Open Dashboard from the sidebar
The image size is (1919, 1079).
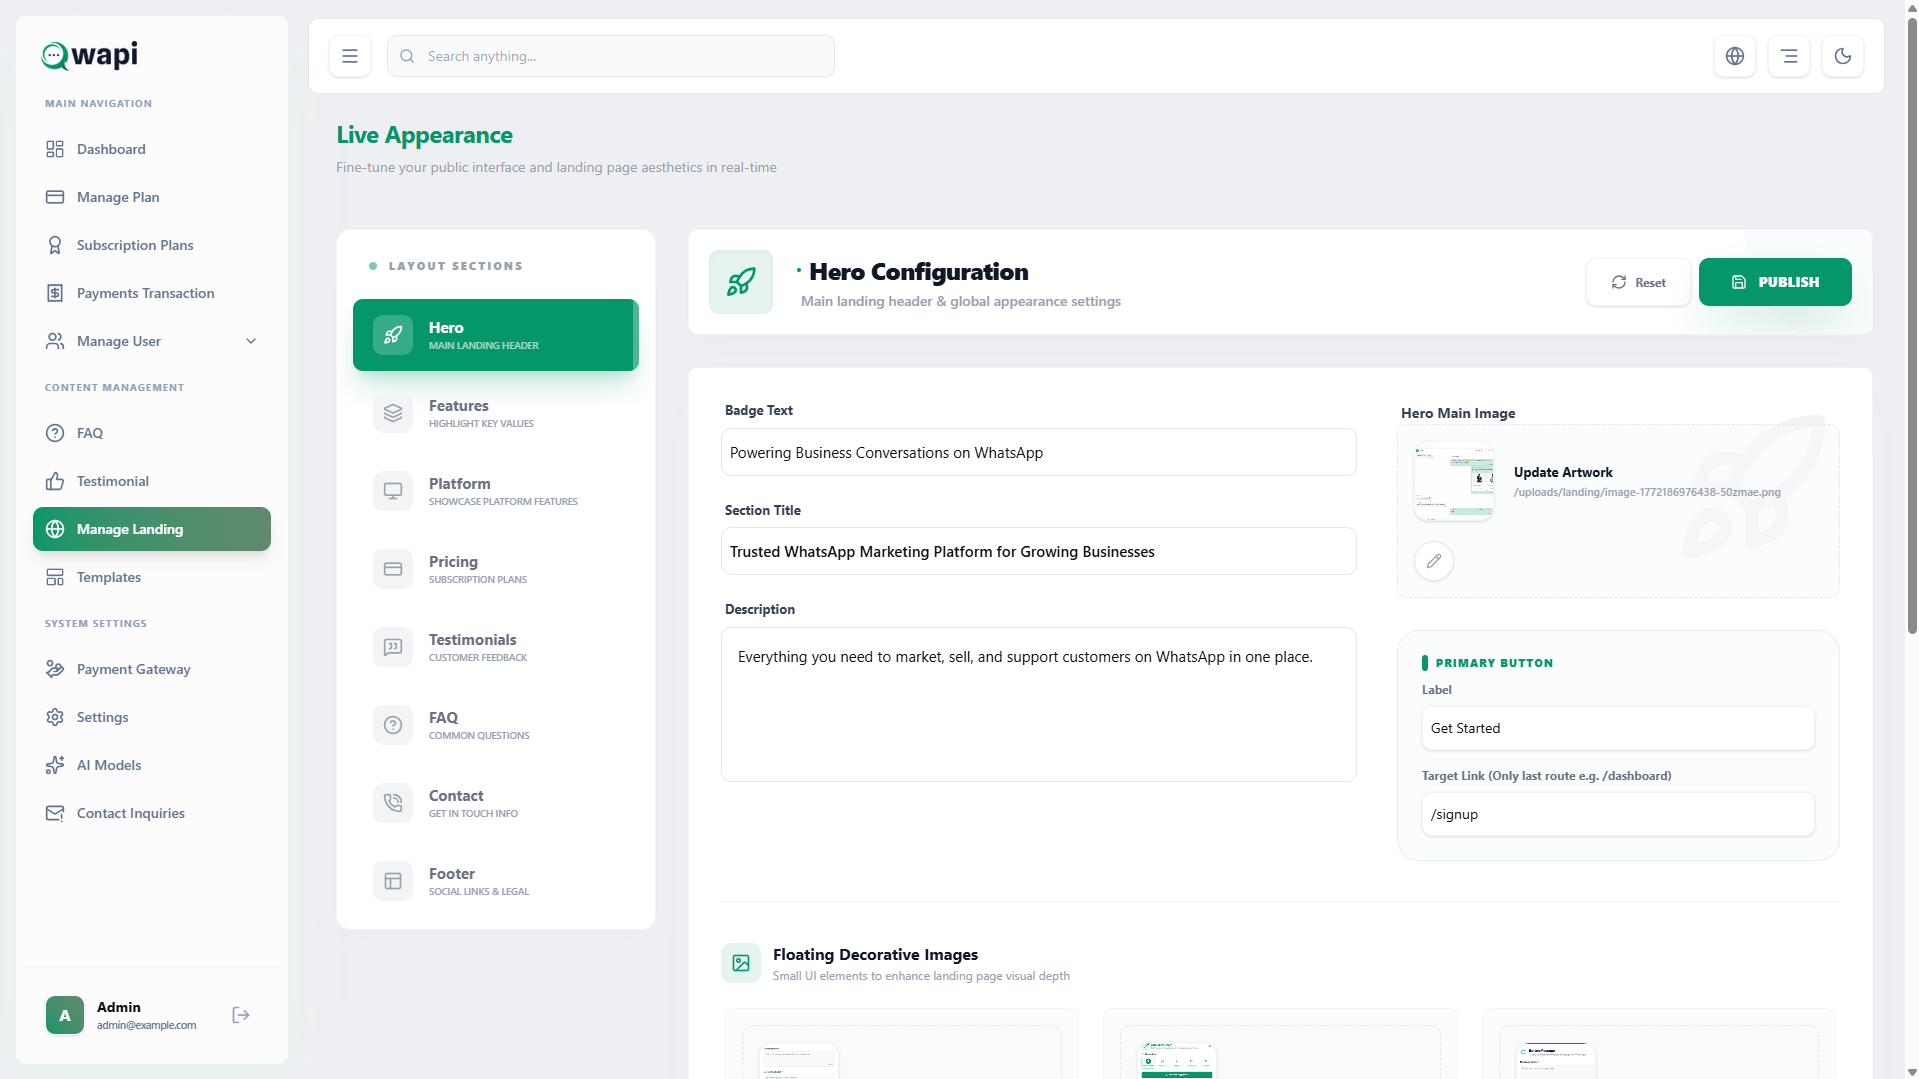pyautogui.click(x=111, y=149)
